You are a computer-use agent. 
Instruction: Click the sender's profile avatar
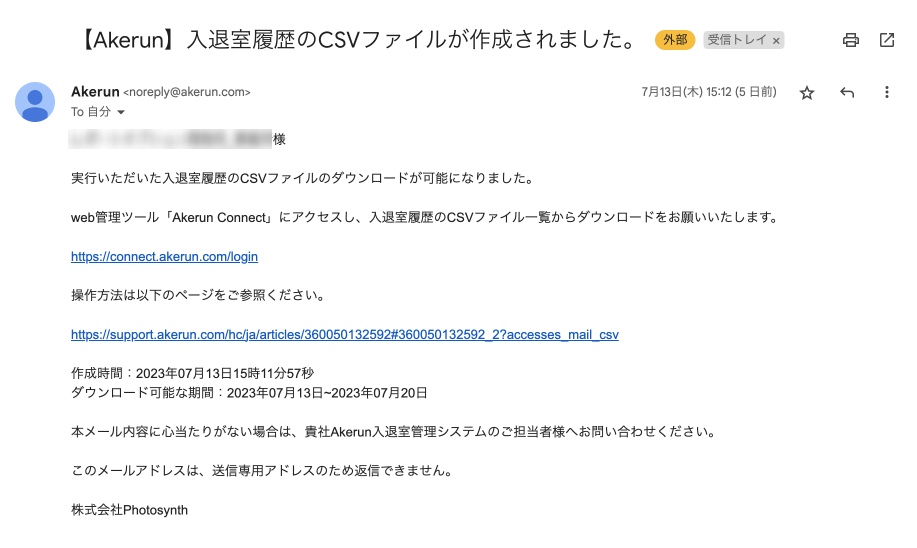point(35,101)
